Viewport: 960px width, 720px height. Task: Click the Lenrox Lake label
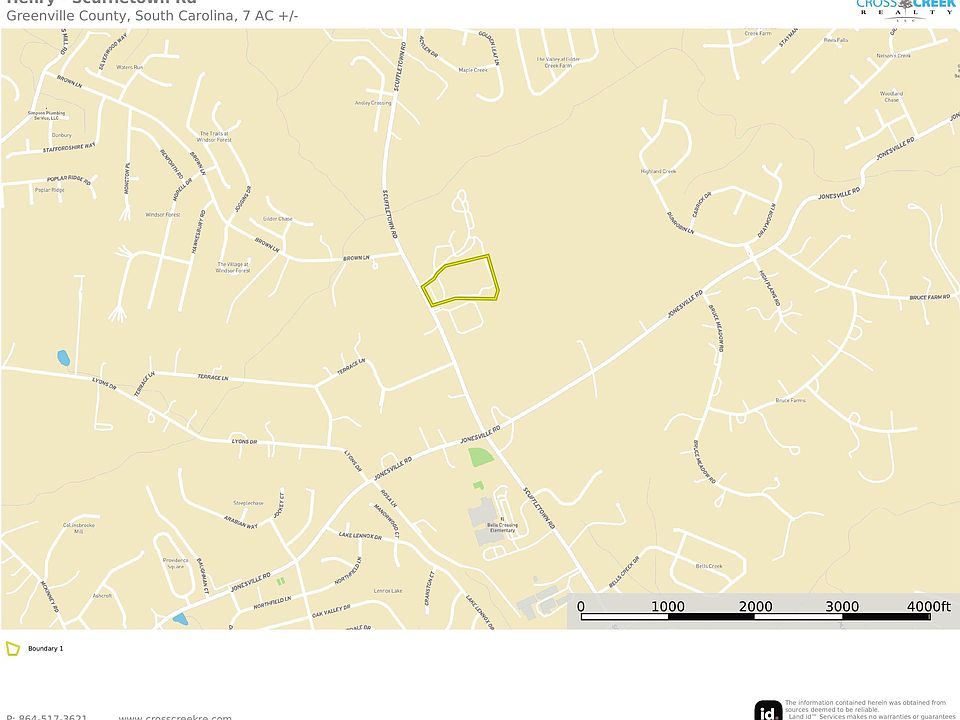click(388, 591)
